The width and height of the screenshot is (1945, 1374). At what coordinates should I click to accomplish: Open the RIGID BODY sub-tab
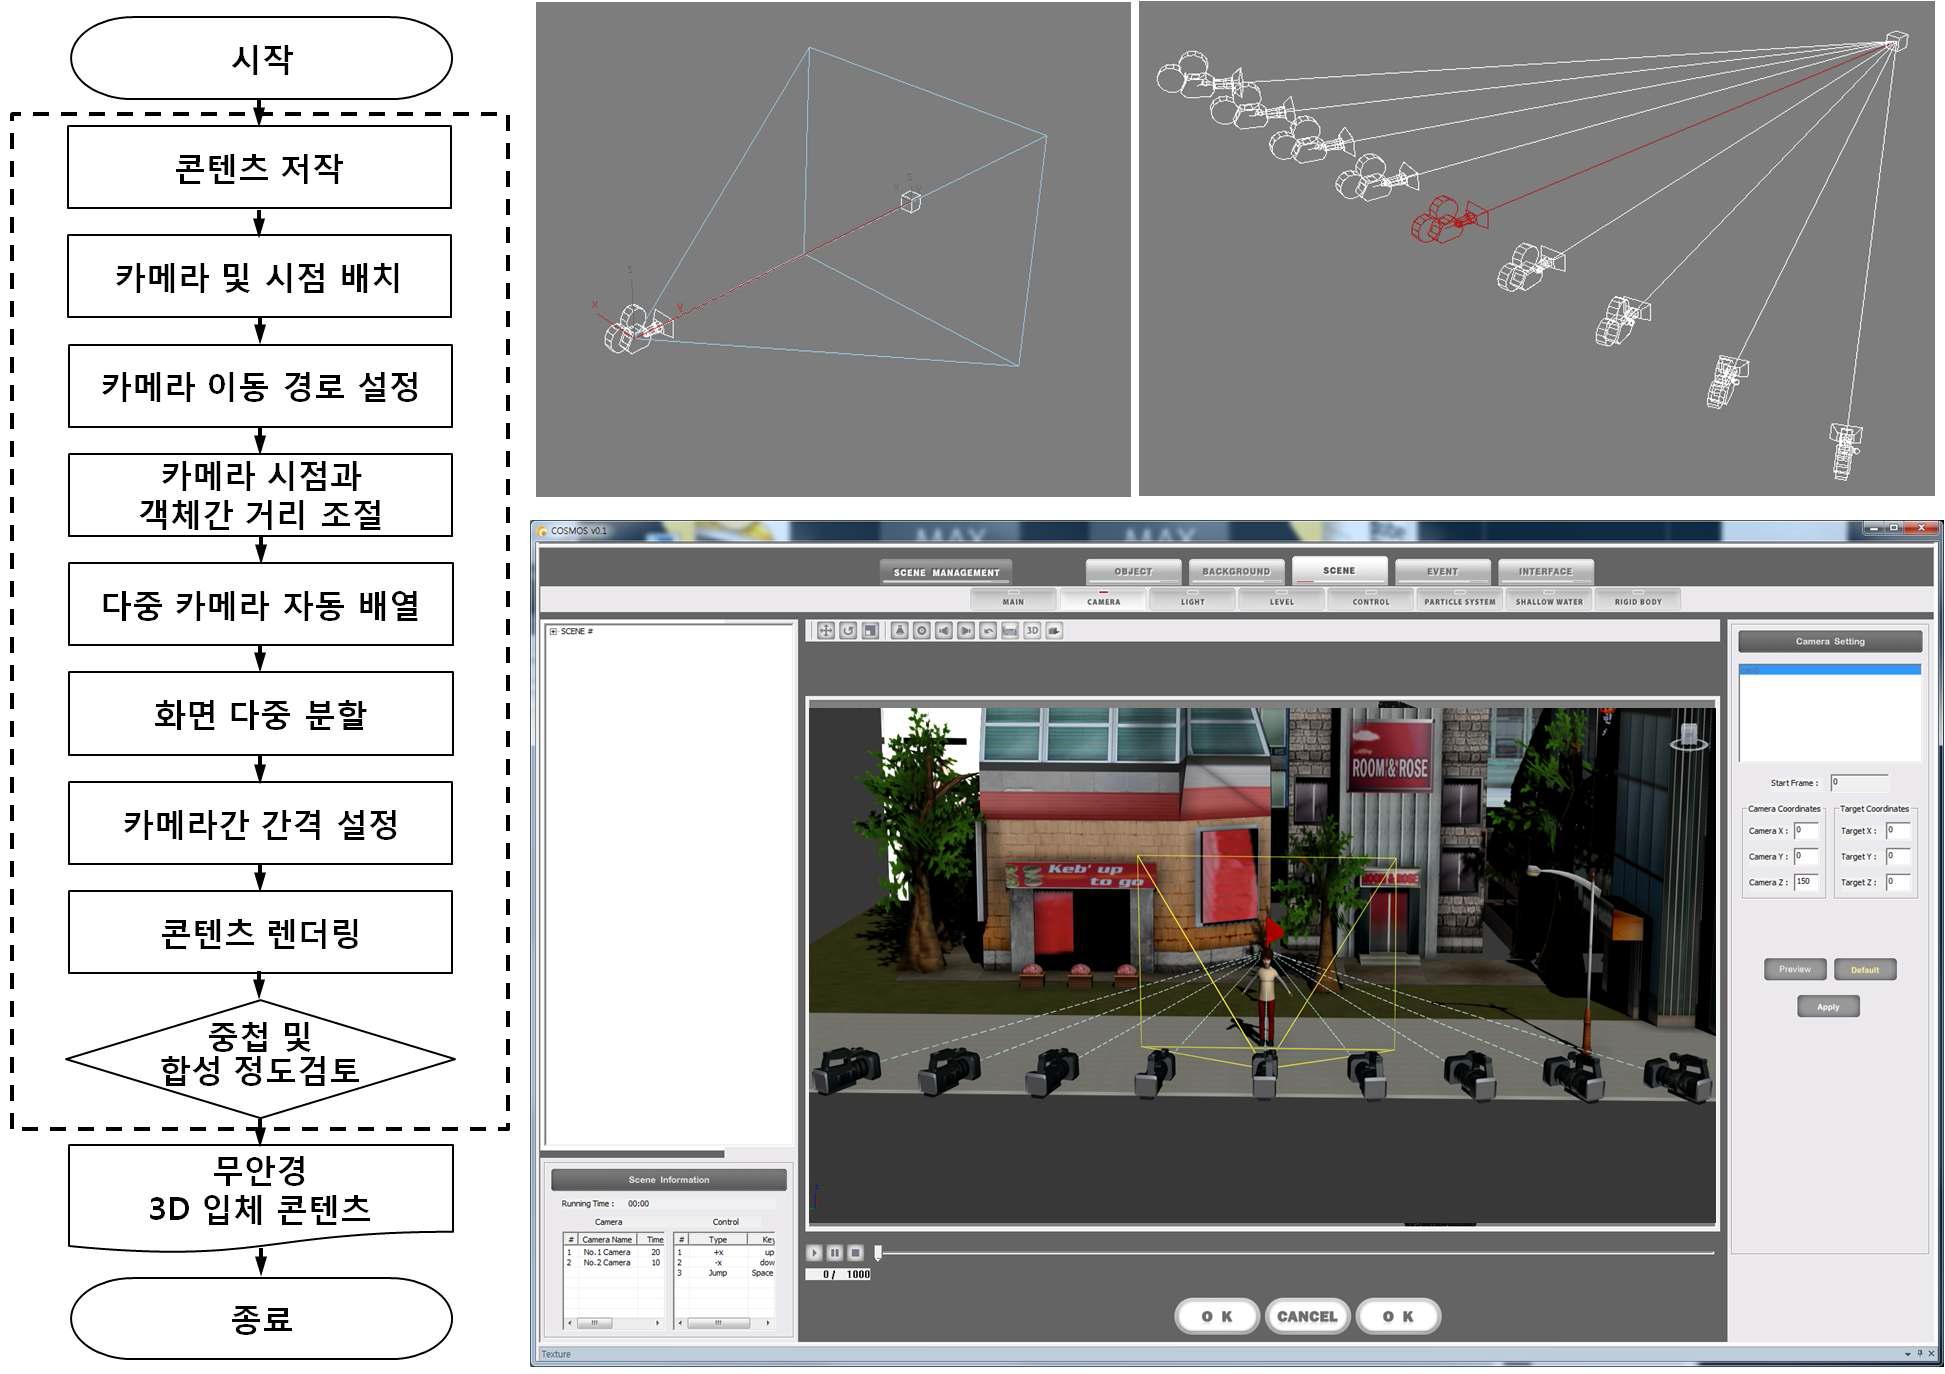(x=1638, y=600)
